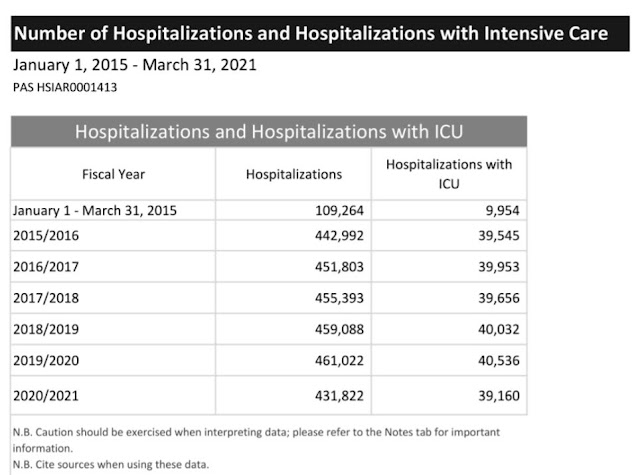
Task: Click the 2015/2016 fiscal year cell
Action: pyautogui.click(x=113, y=236)
